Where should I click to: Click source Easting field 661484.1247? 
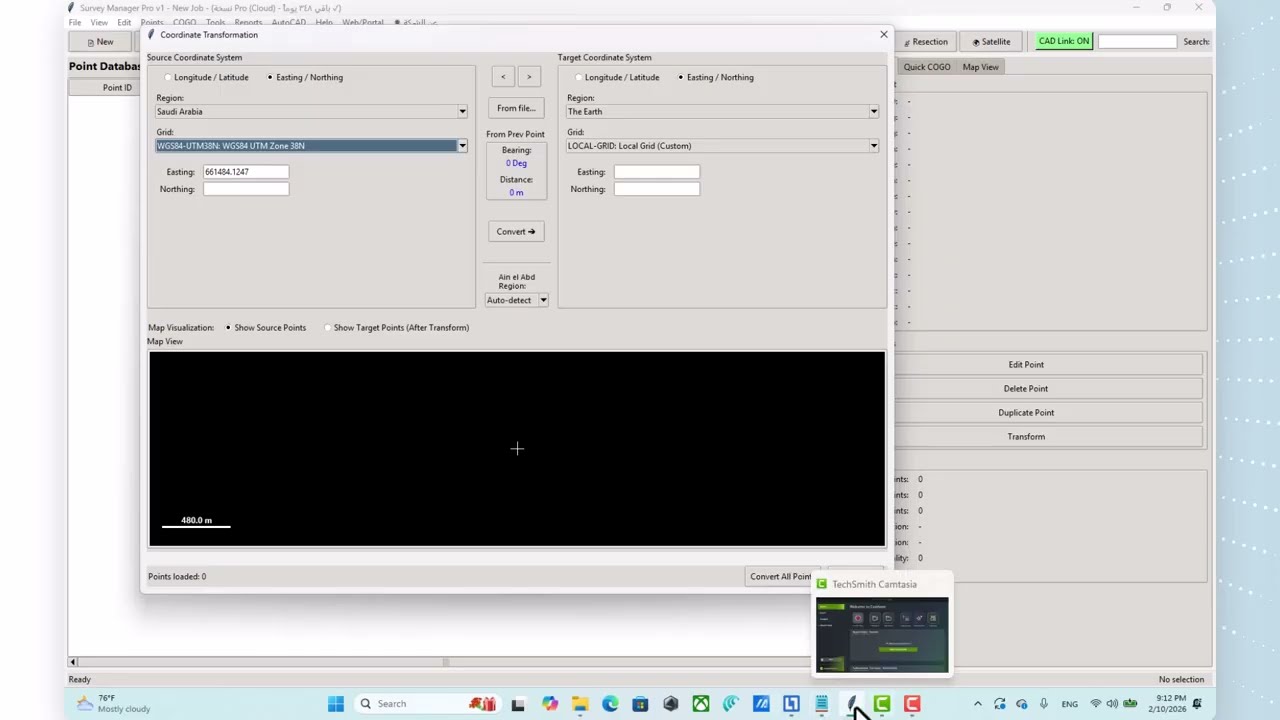(246, 172)
